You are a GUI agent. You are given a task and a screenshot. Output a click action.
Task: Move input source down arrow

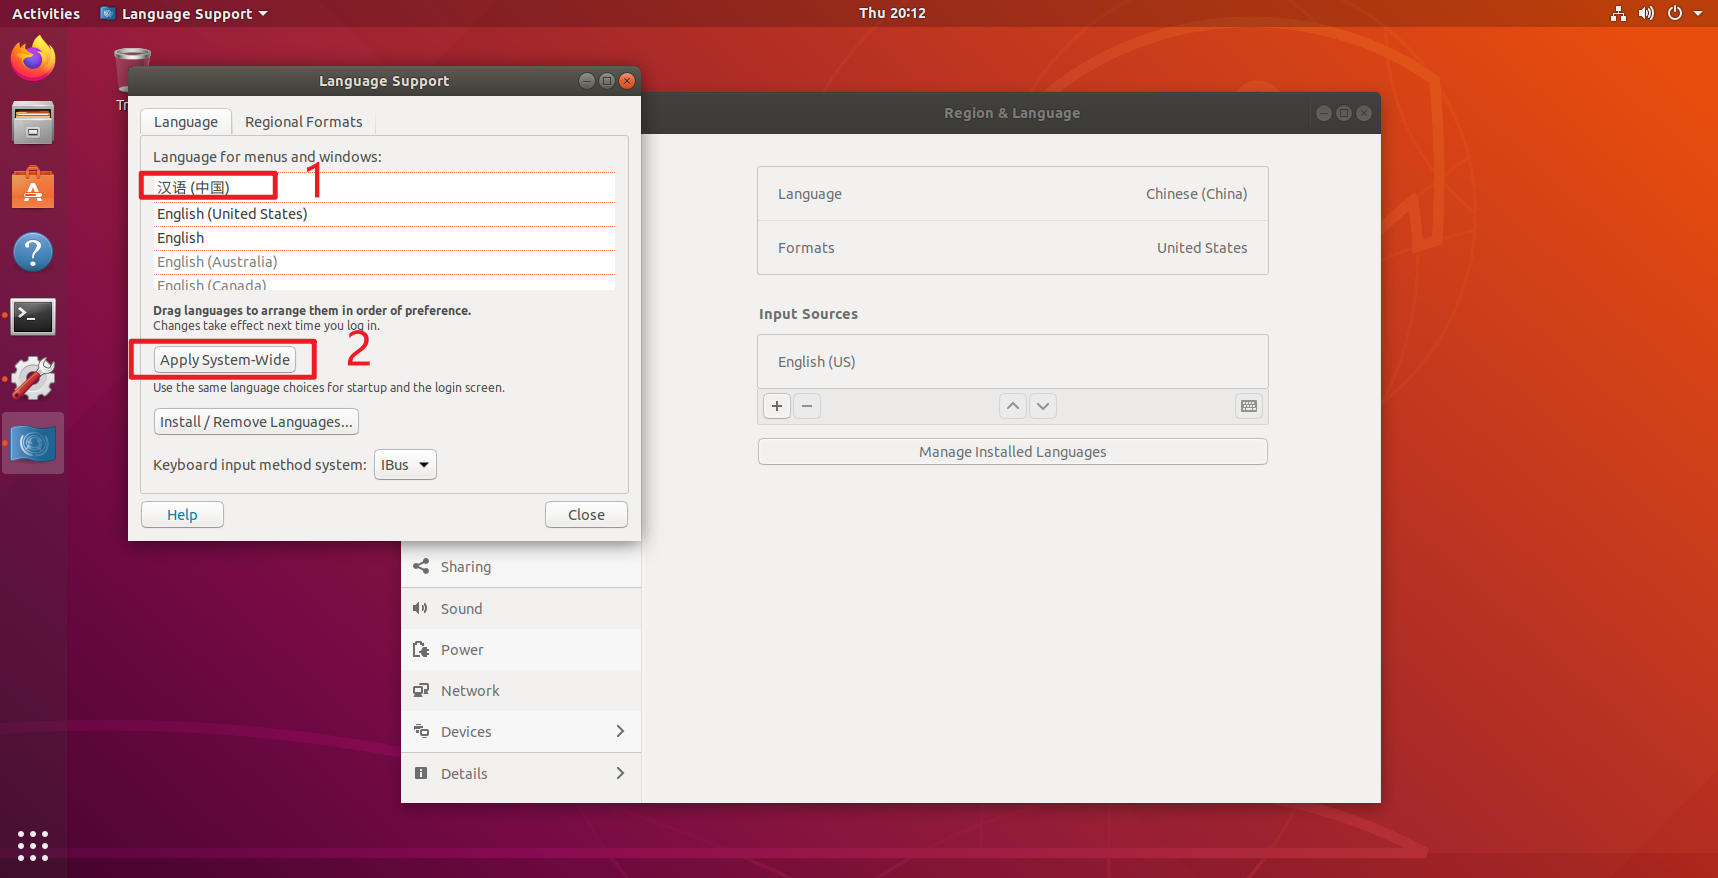pyautogui.click(x=1043, y=406)
